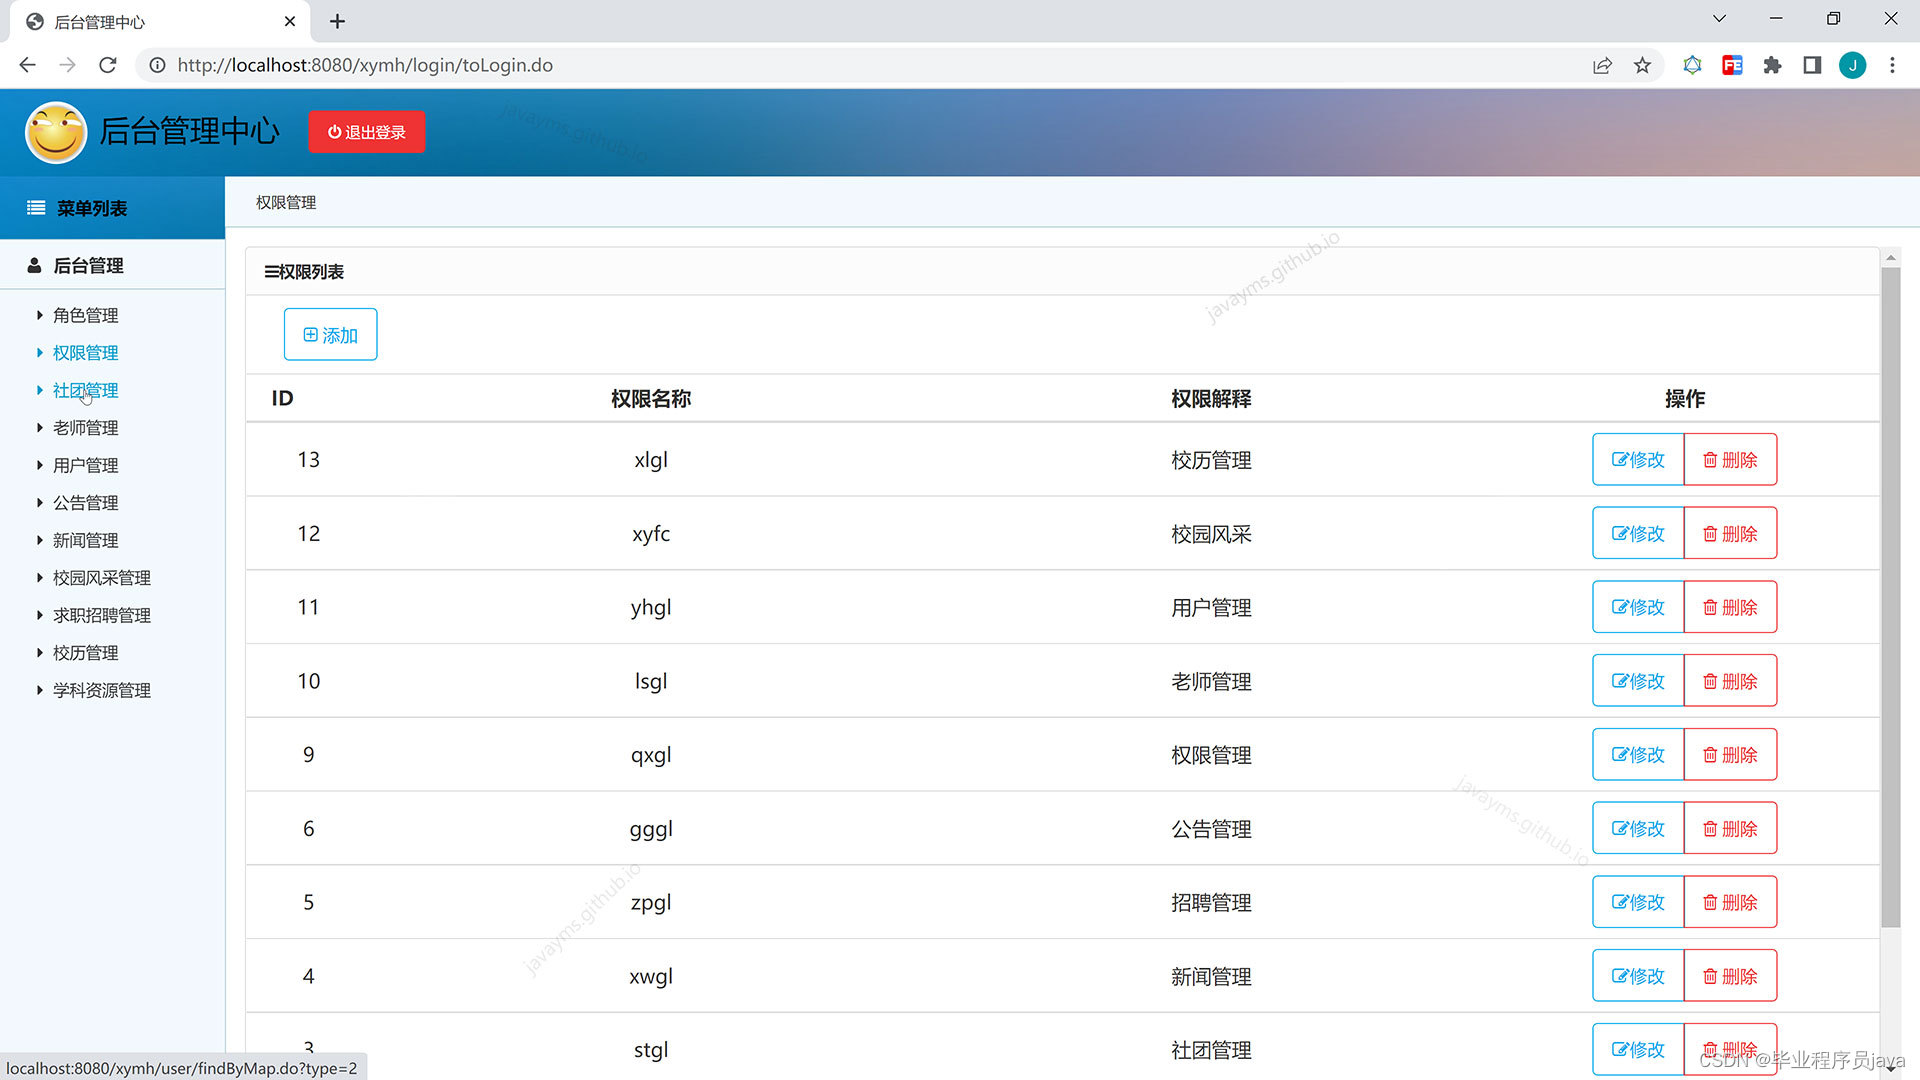
Task: Open 求职招聘管理 in the sidebar
Action: [x=101, y=615]
